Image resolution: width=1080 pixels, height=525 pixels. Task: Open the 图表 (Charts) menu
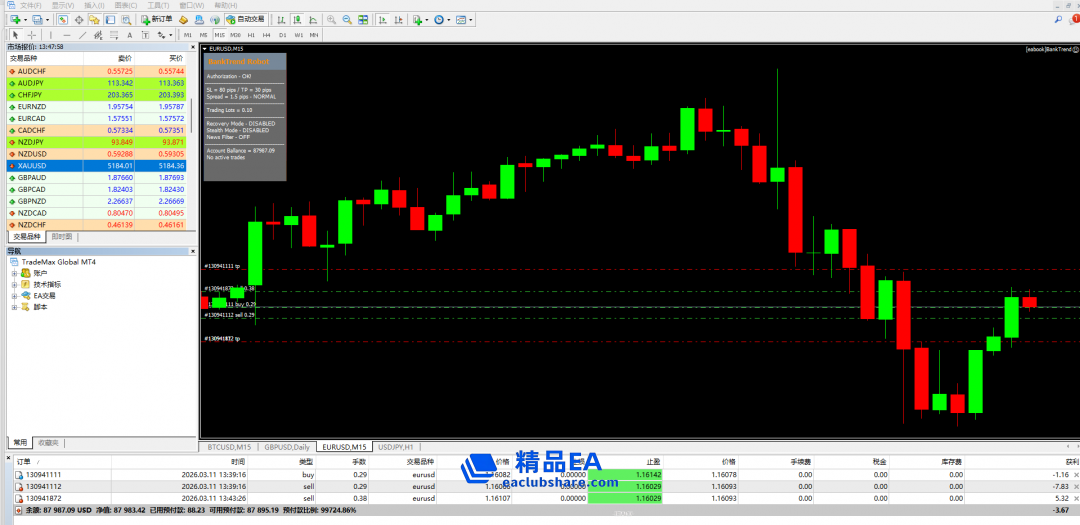tap(126, 5)
